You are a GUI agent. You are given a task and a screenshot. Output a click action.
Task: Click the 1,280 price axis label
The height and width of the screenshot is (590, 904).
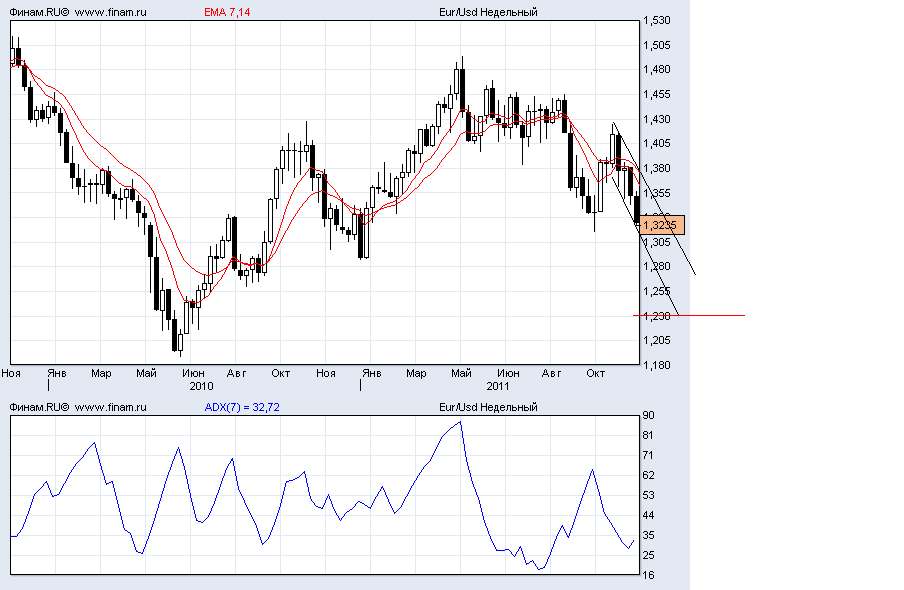point(657,266)
